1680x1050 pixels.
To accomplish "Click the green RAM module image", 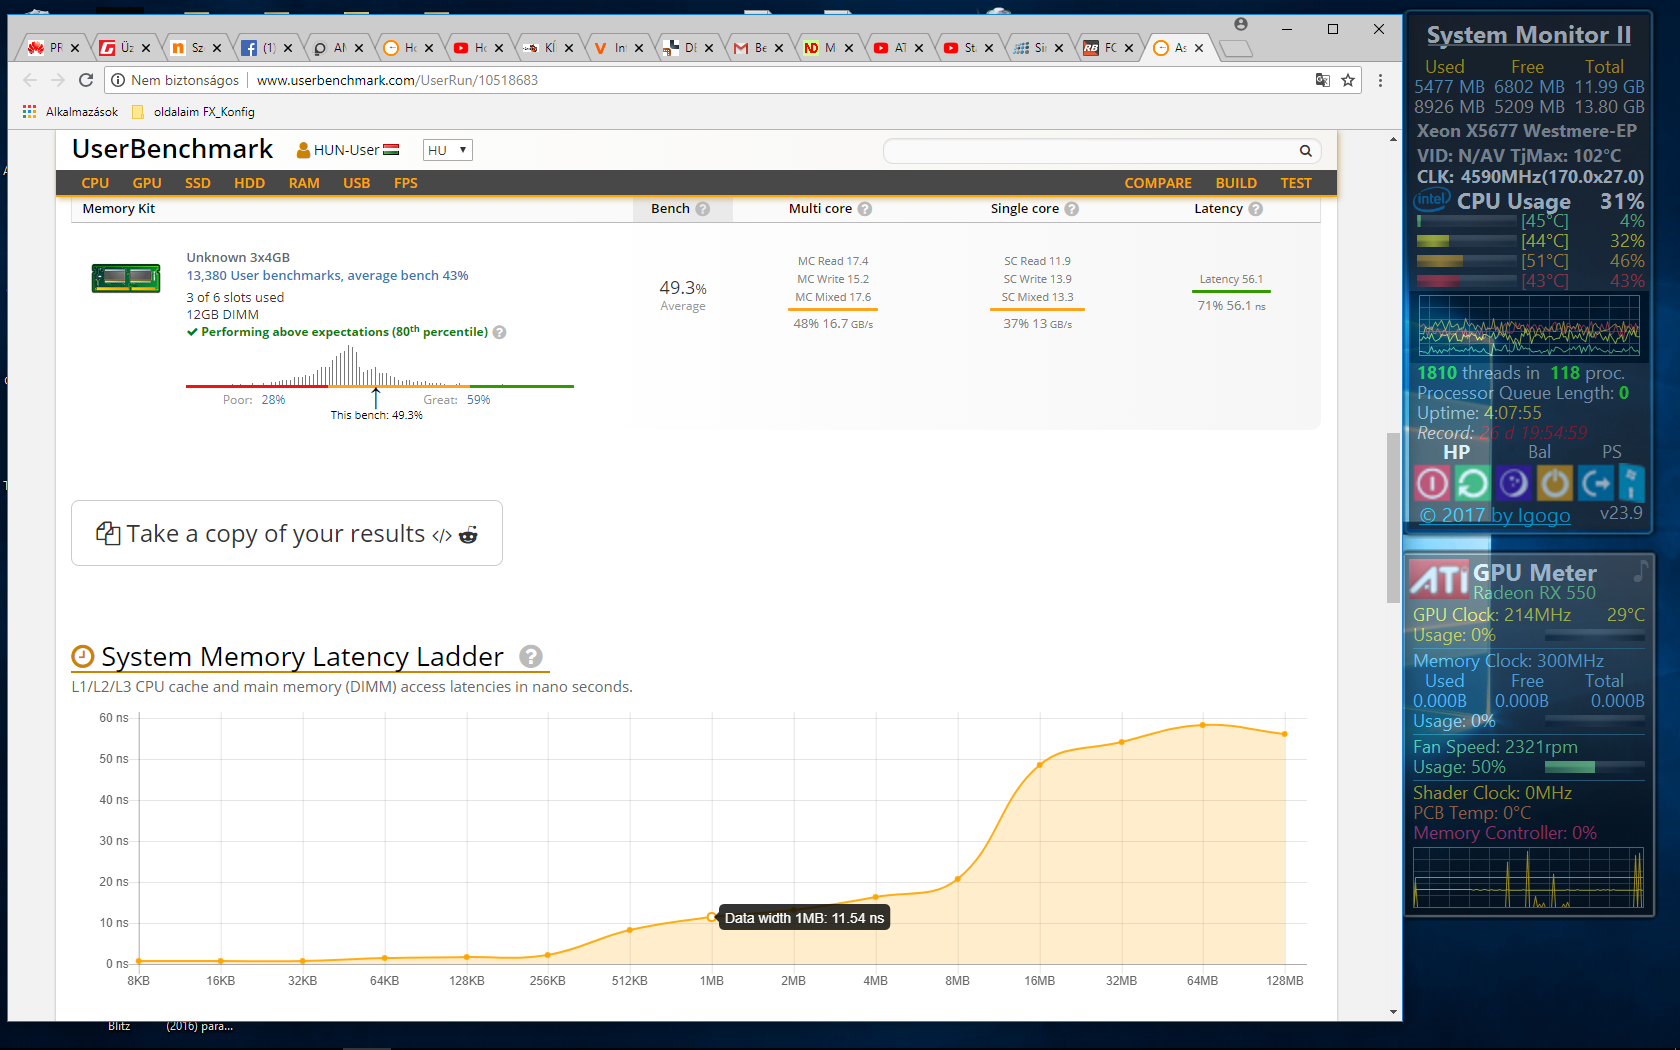I will pyautogui.click(x=126, y=278).
